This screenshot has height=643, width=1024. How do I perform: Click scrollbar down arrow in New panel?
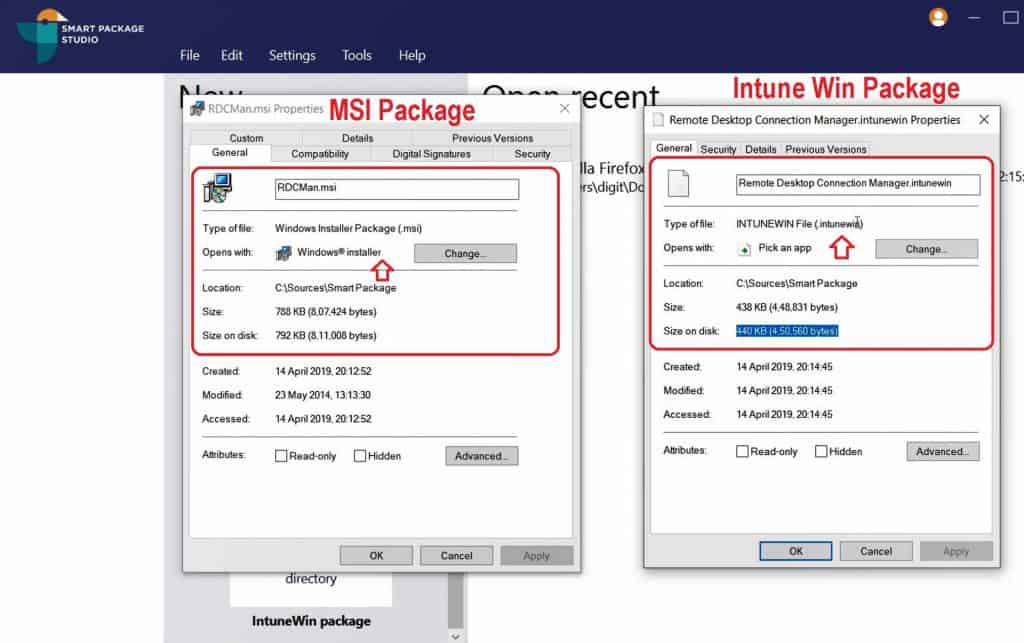(x=455, y=636)
